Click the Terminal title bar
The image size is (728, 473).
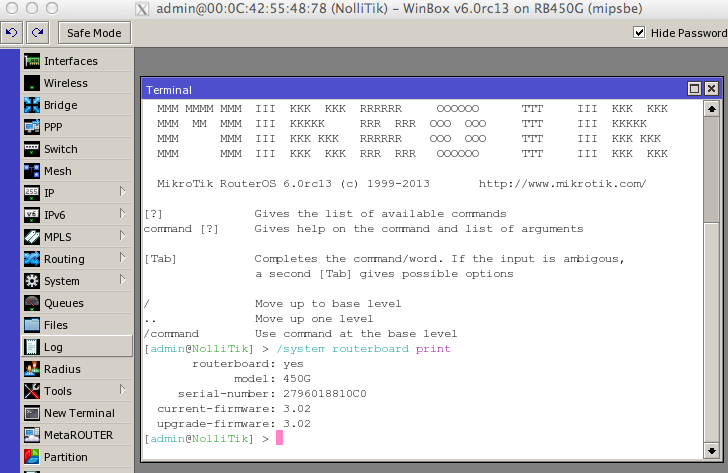coord(416,89)
